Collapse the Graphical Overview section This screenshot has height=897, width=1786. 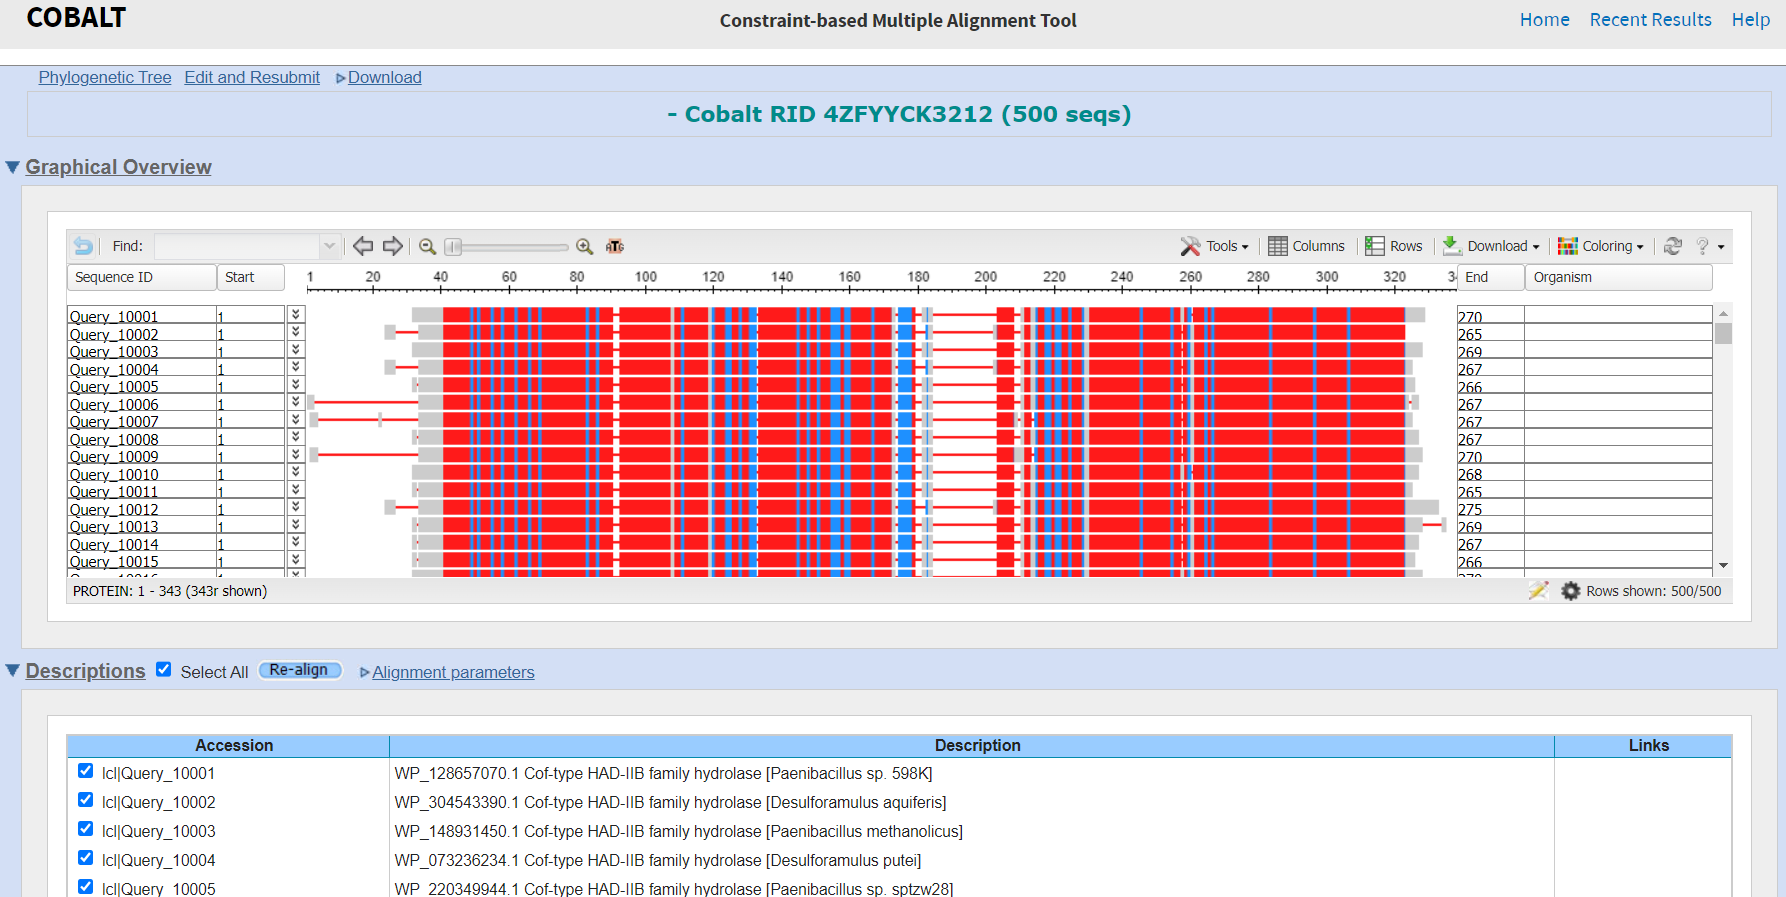[13, 167]
